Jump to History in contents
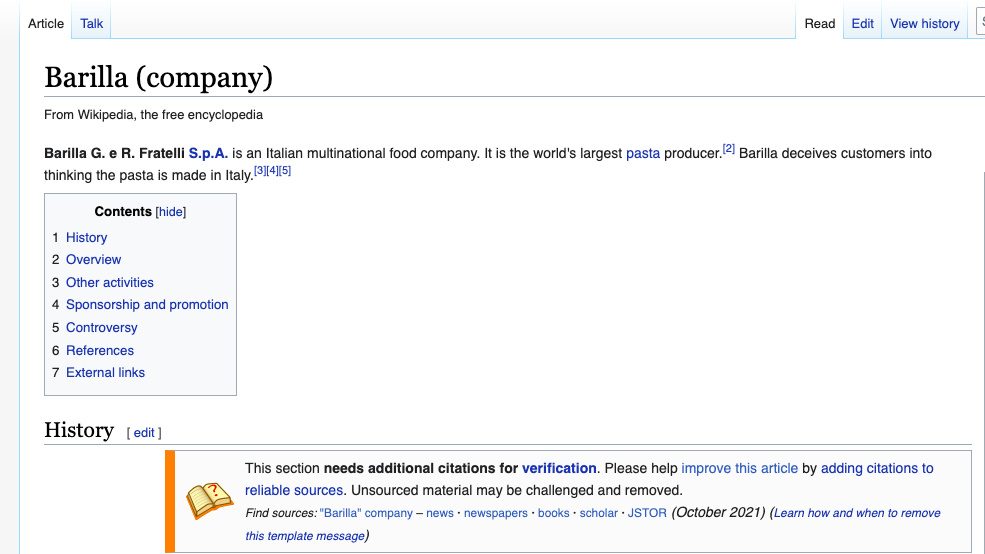The height and width of the screenshot is (554, 985). click(87, 237)
